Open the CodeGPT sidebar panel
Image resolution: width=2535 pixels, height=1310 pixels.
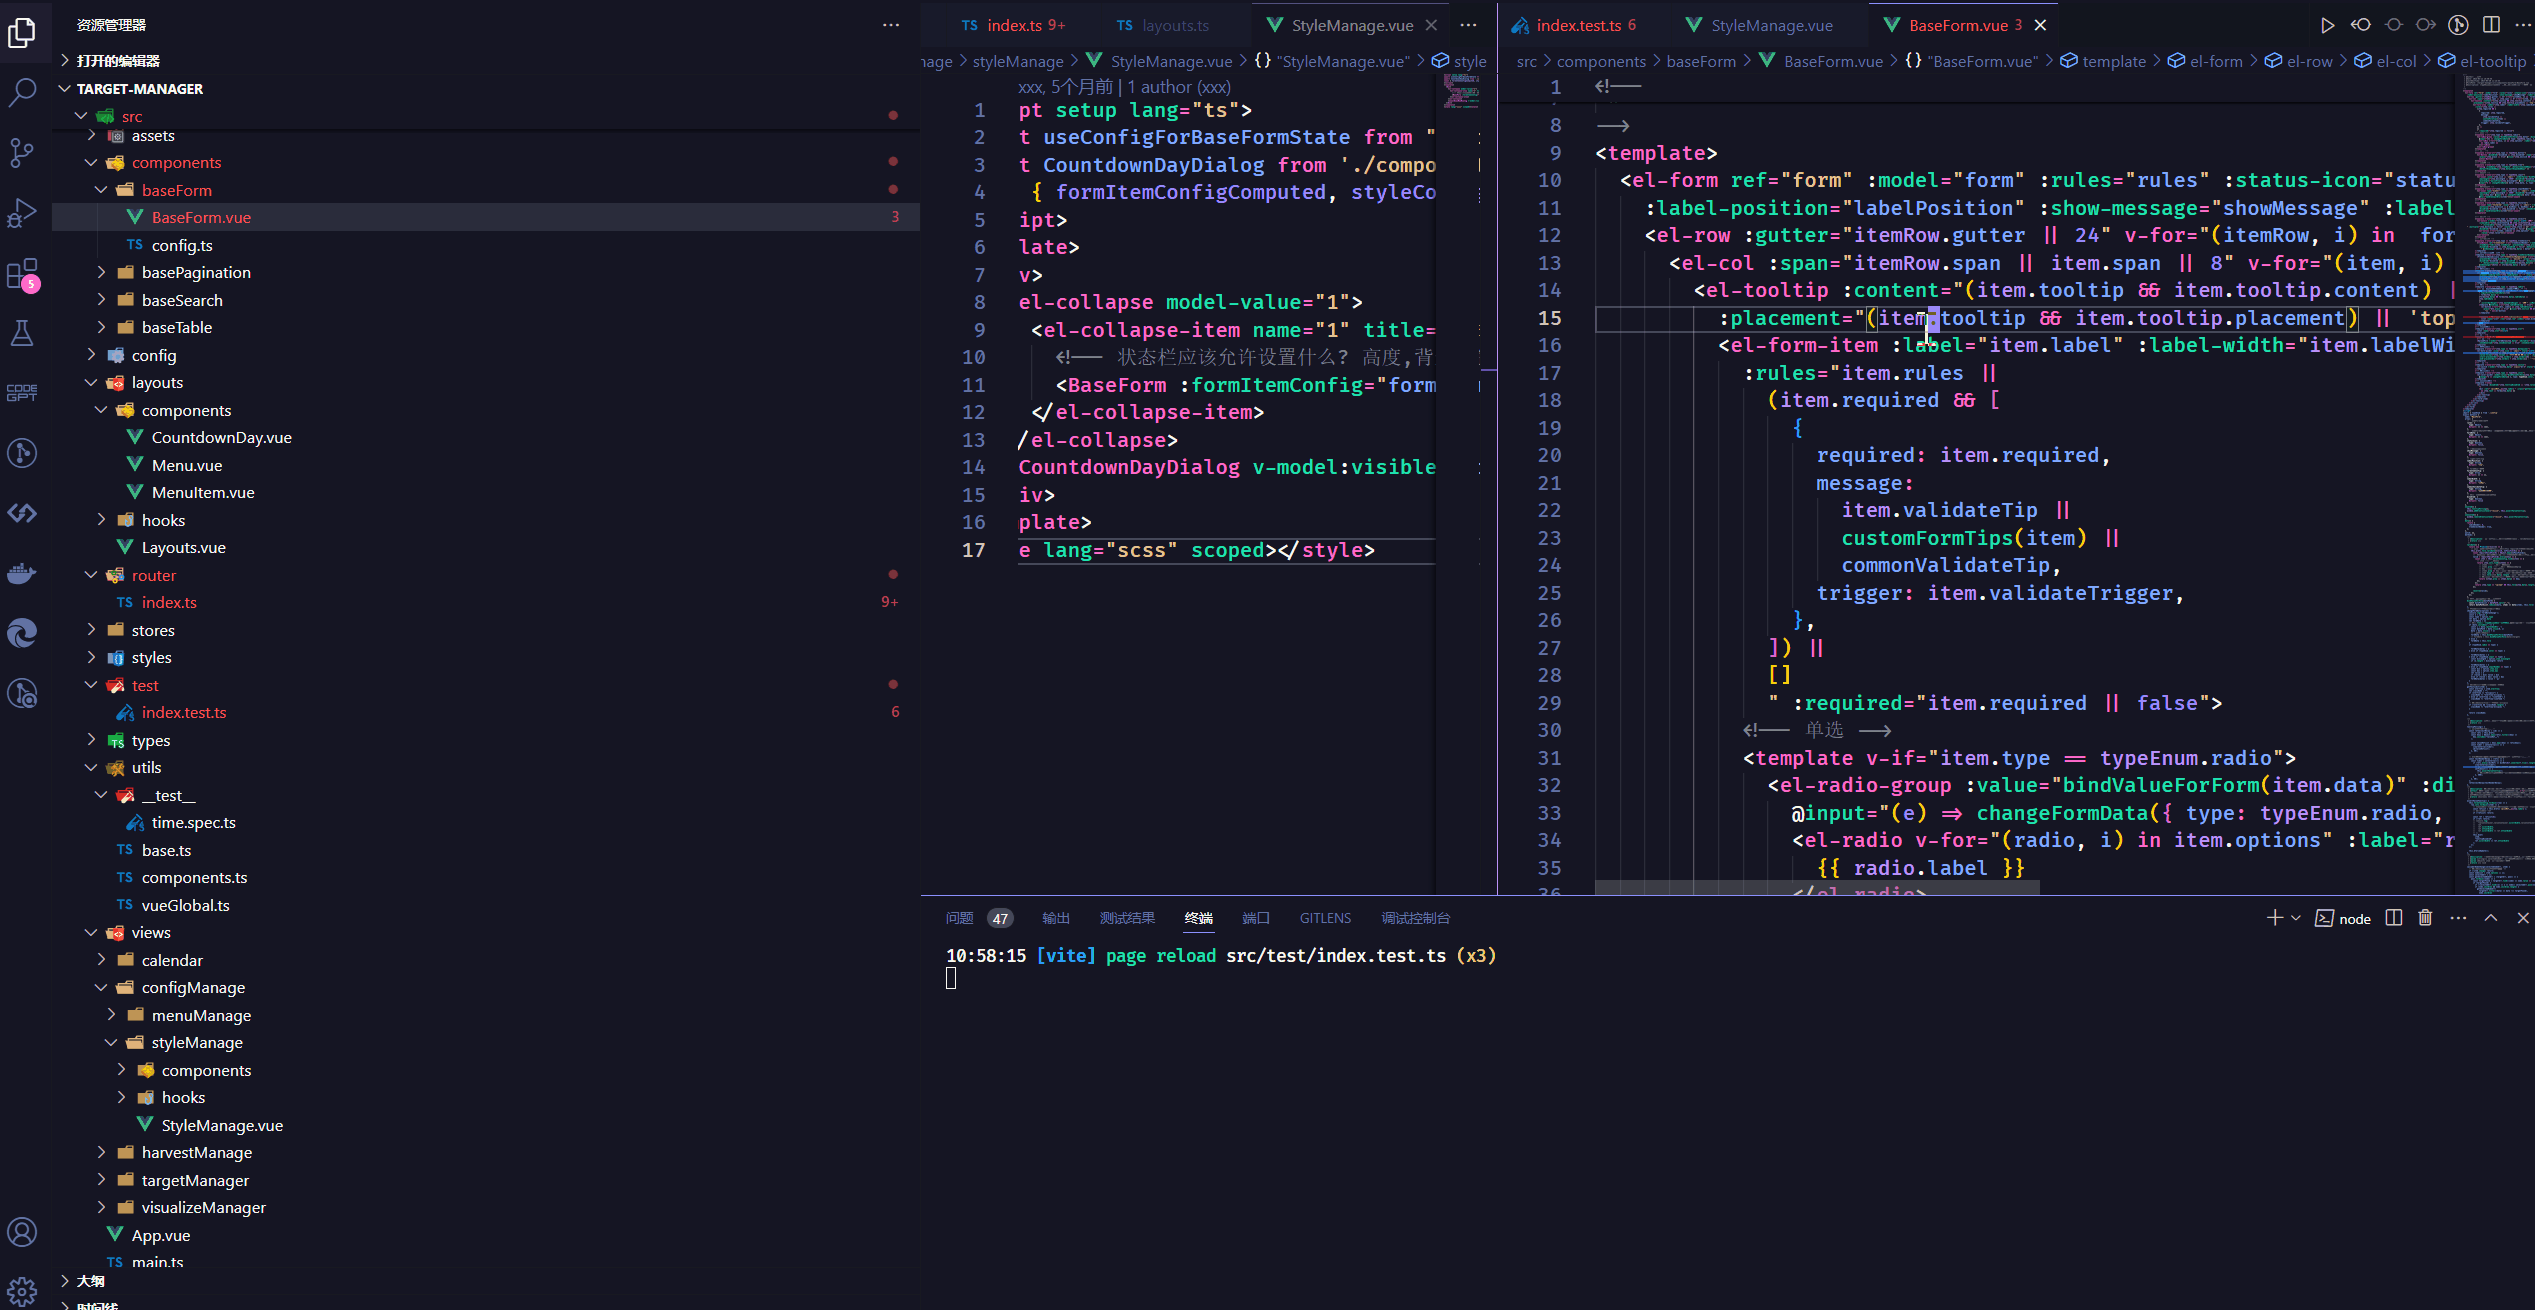tap(22, 392)
